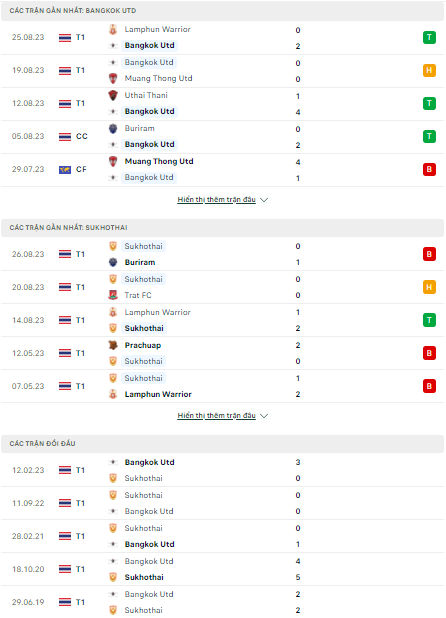The image size is (446, 618).
Task: Click the Buriram club crest in the 05.08.23 match
Action: (113, 128)
